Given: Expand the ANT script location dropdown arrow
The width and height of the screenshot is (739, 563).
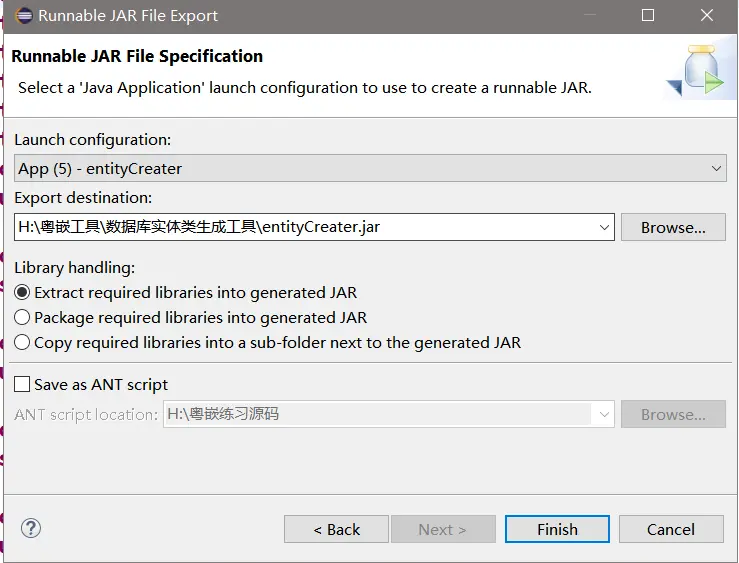Looking at the screenshot, I should [x=604, y=414].
